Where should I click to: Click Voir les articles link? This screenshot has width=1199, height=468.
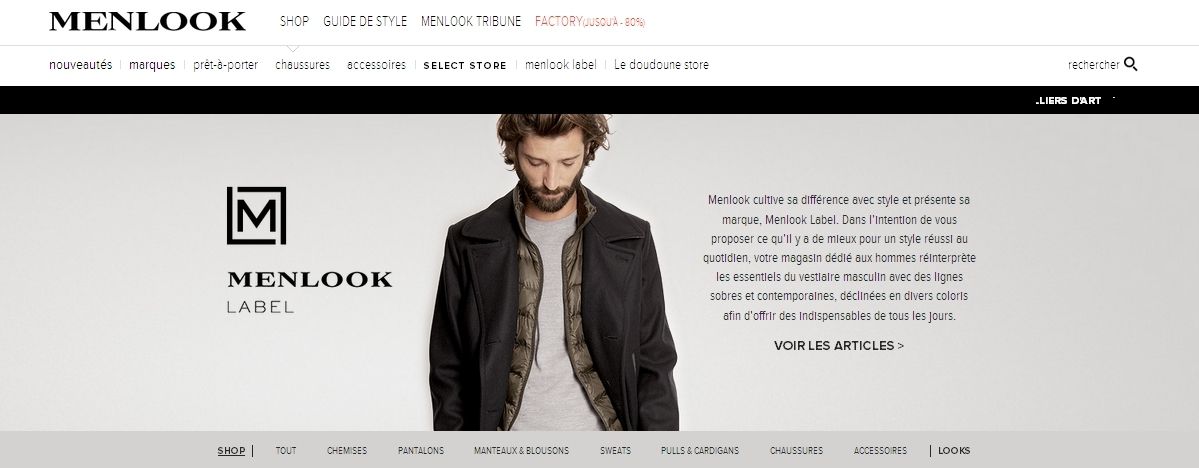[x=839, y=346]
